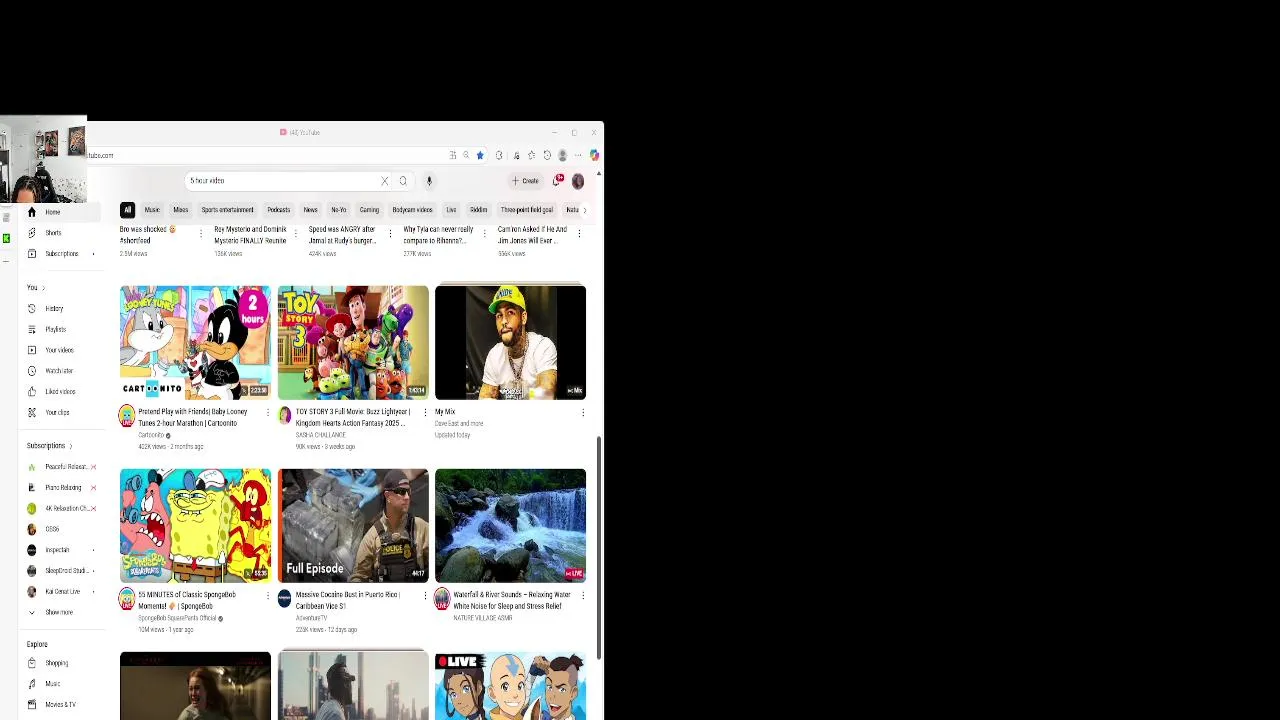Play Baby Looney Tunes marathon thumbnail

pos(195,342)
